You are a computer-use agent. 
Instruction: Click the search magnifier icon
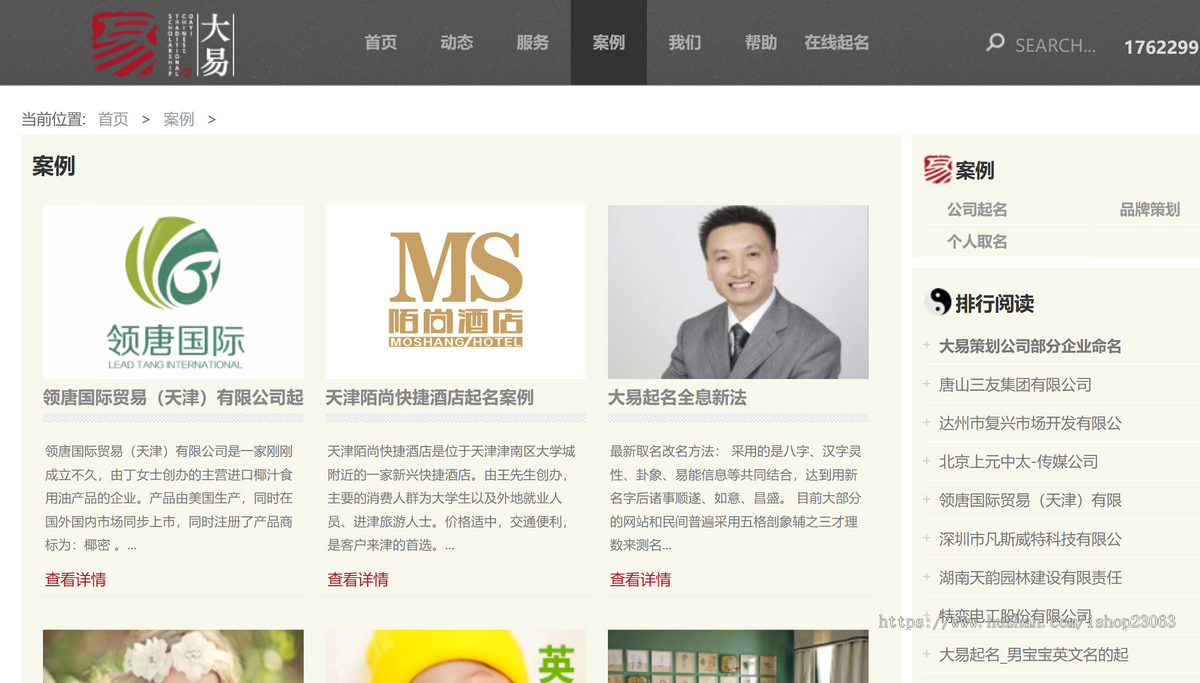pyautogui.click(x=995, y=43)
